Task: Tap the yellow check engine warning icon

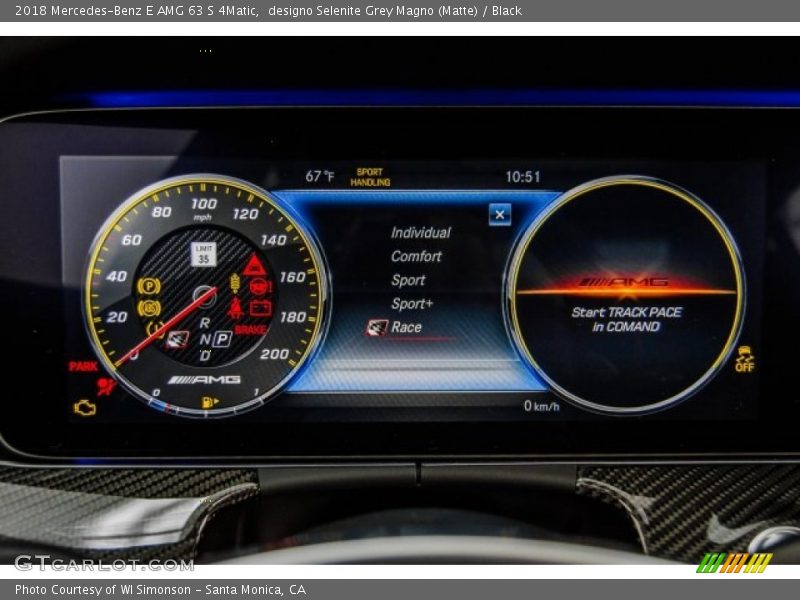Action: point(85,408)
